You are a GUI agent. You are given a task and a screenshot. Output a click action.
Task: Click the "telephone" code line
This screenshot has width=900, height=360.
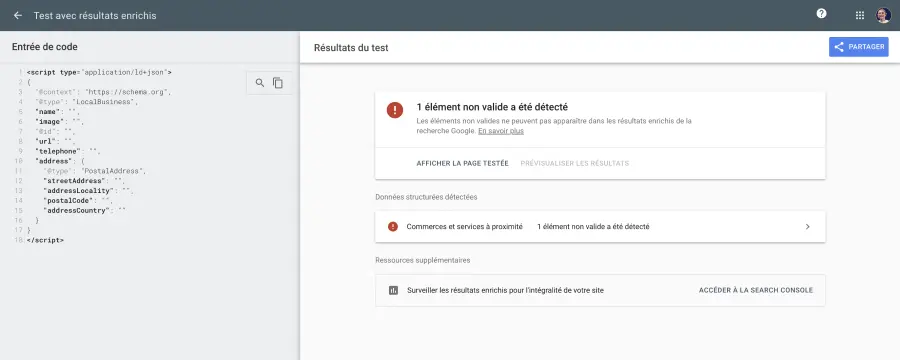[68, 151]
